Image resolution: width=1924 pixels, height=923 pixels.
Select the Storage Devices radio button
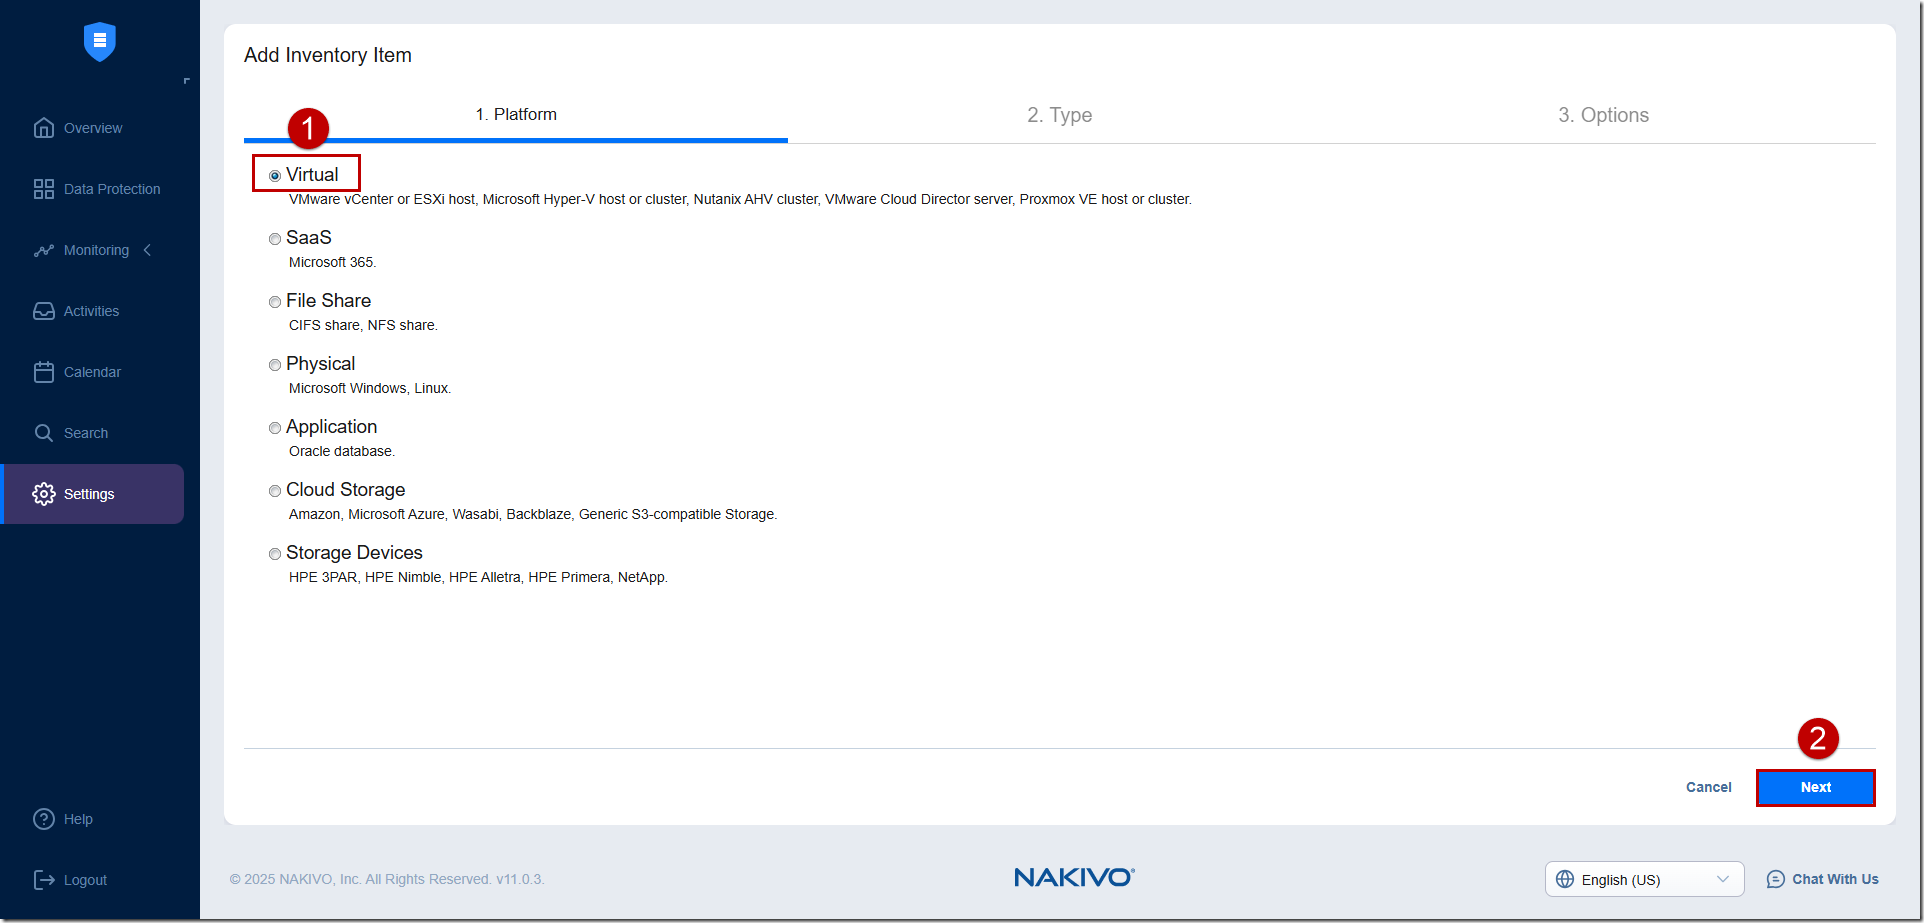275,554
